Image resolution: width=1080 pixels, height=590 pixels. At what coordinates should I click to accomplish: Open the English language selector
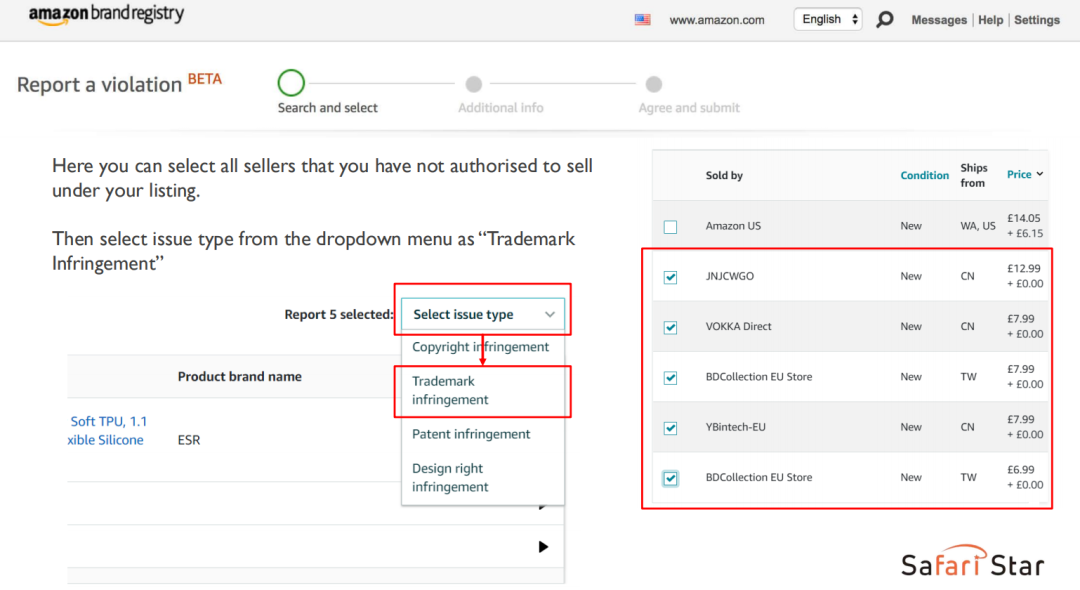point(828,19)
